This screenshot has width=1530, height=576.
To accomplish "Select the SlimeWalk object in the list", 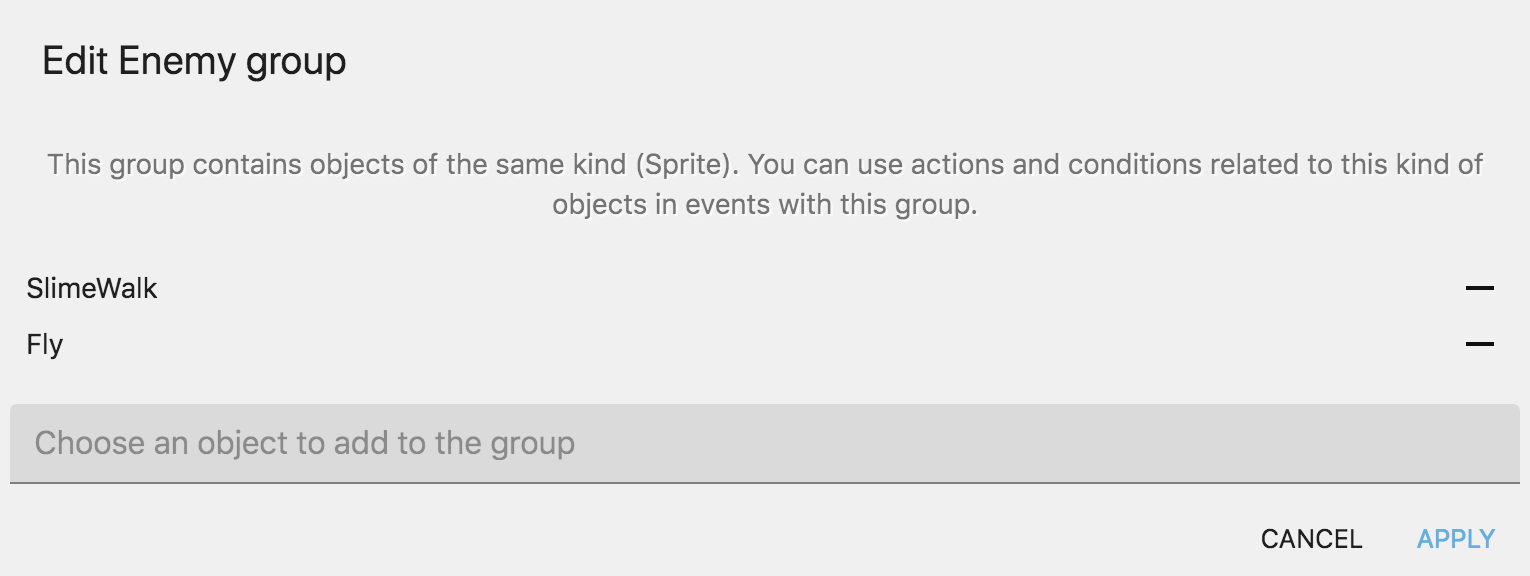I will (x=92, y=289).
